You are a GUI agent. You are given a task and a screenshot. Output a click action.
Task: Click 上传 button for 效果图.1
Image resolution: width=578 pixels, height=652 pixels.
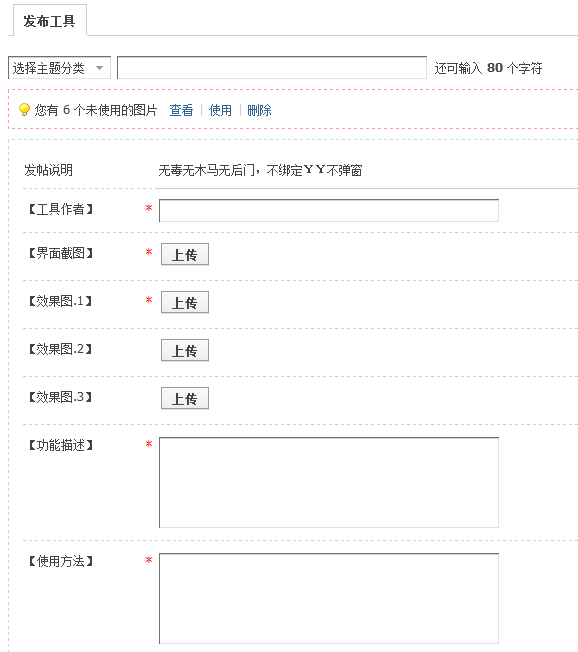[x=185, y=302]
